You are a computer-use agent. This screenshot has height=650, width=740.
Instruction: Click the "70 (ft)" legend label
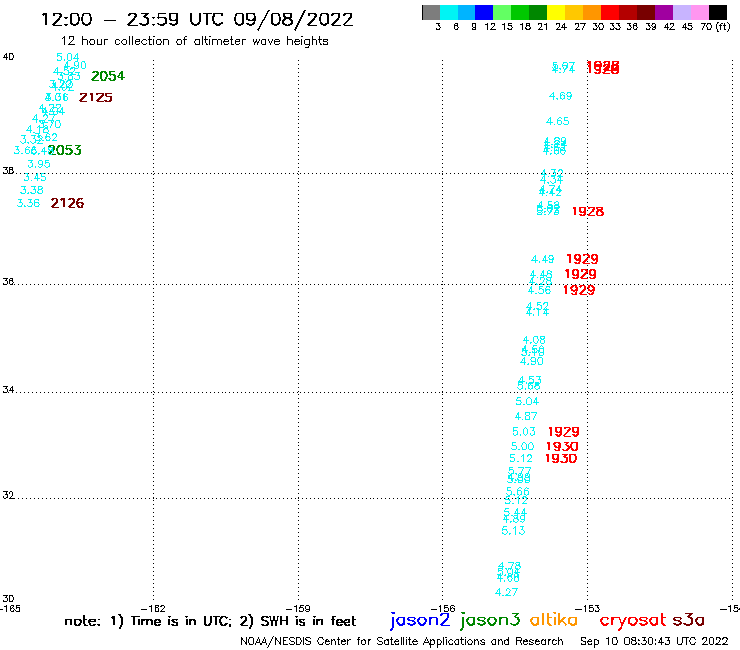(x=715, y=26)
